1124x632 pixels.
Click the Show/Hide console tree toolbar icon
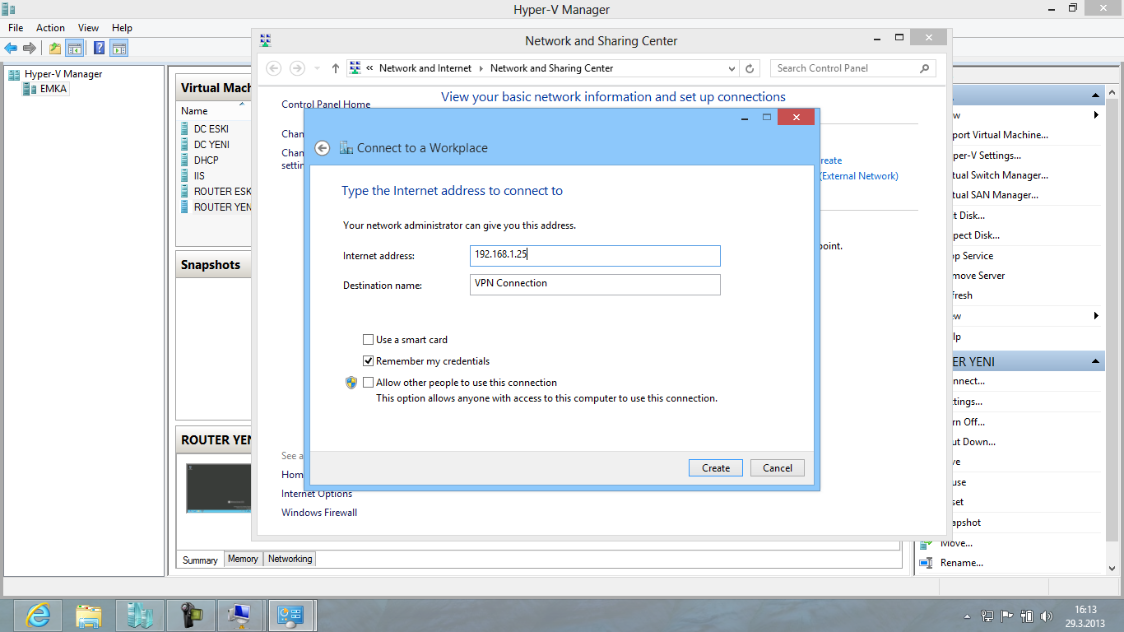75,48
